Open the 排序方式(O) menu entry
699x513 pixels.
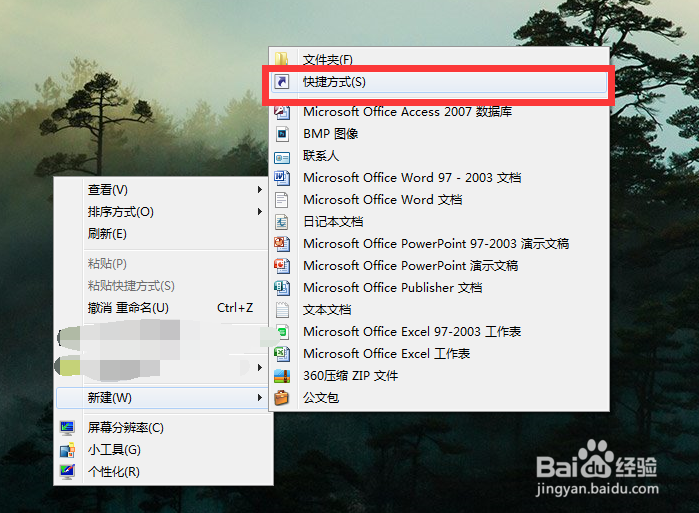(163, 212)
